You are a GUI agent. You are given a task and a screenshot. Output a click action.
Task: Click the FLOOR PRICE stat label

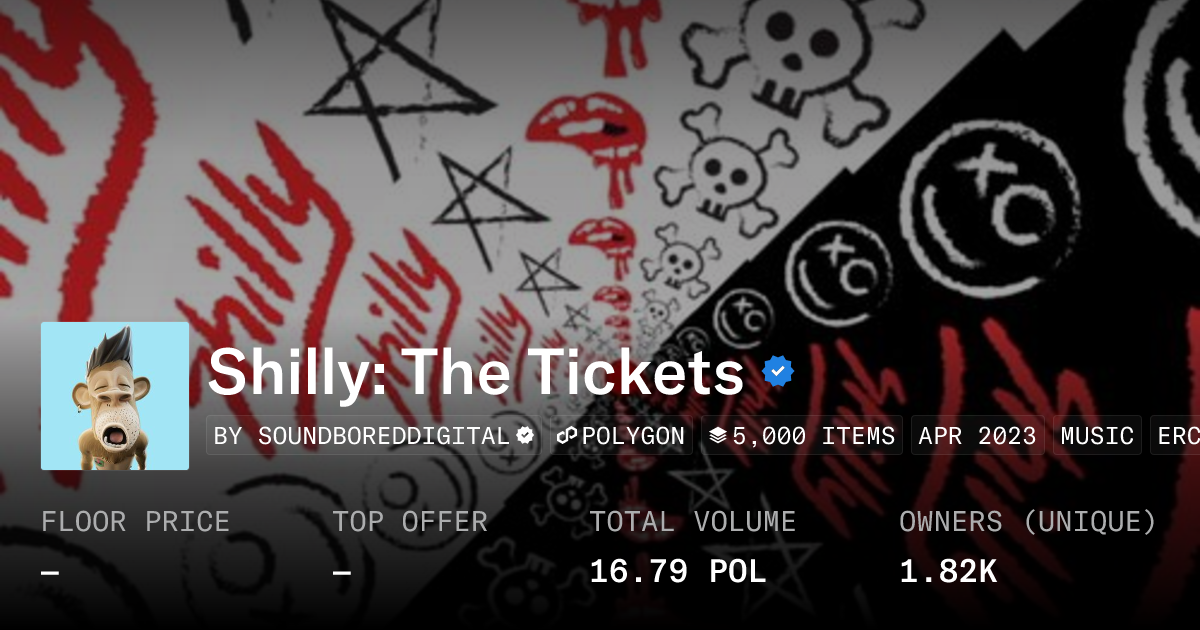135,522
